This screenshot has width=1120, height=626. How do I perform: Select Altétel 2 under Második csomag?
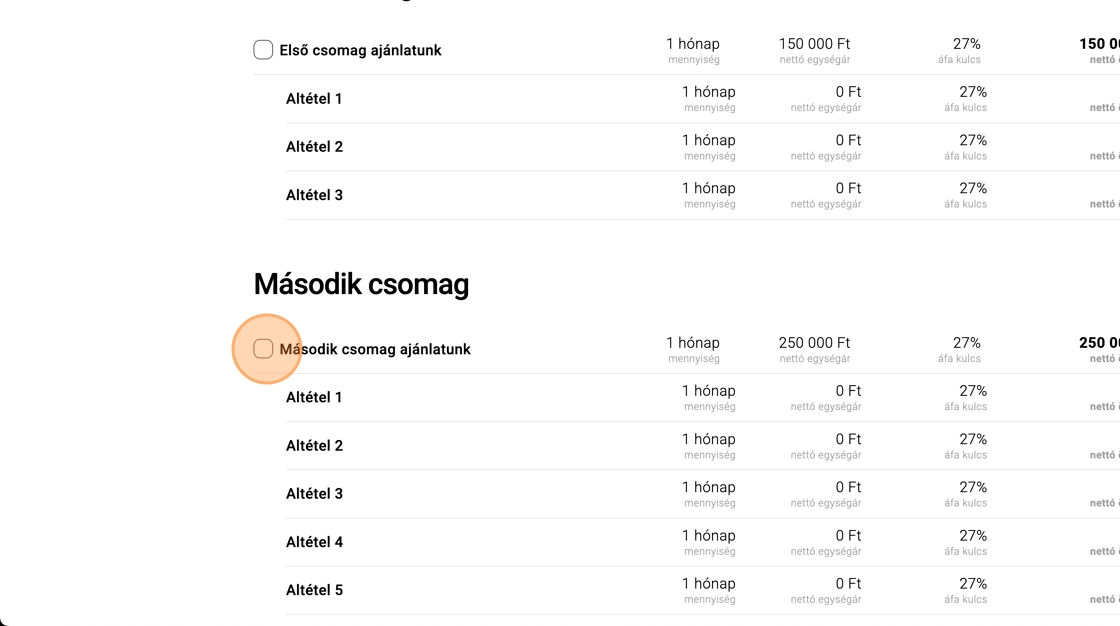click(x=314, y=446)
